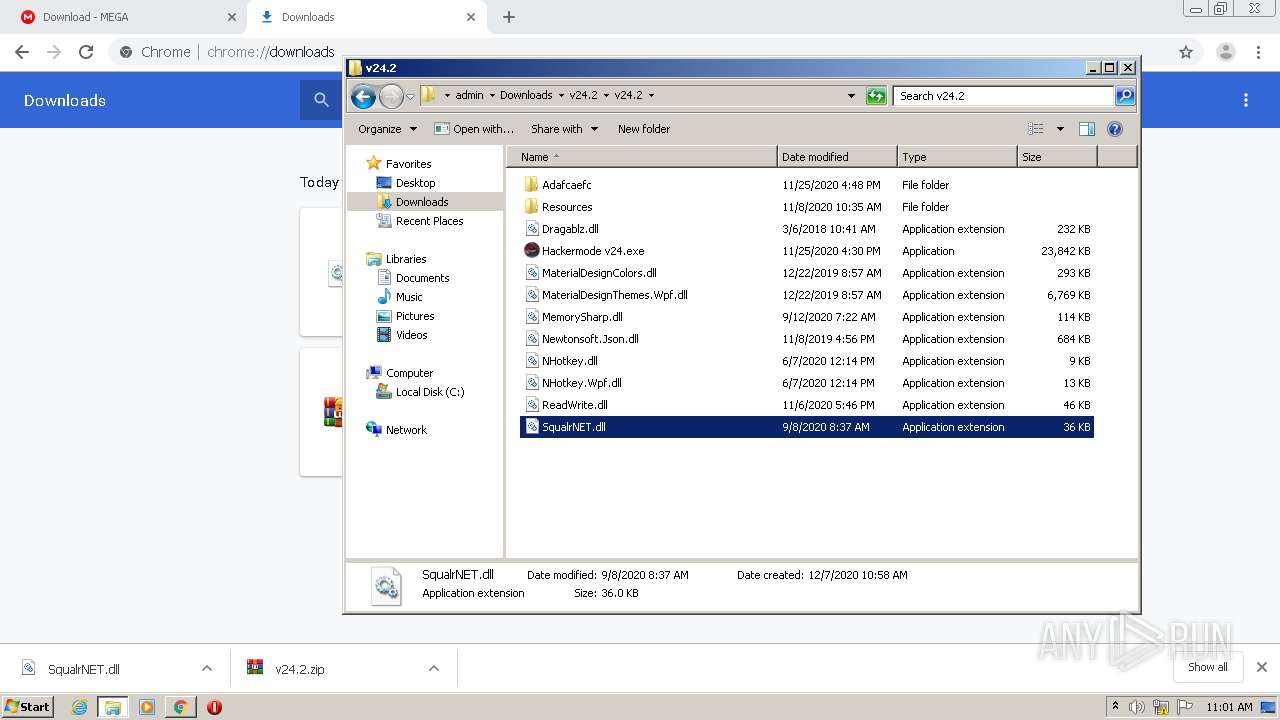
Task: Click Show all downloads button
Action: (1207, 667)
